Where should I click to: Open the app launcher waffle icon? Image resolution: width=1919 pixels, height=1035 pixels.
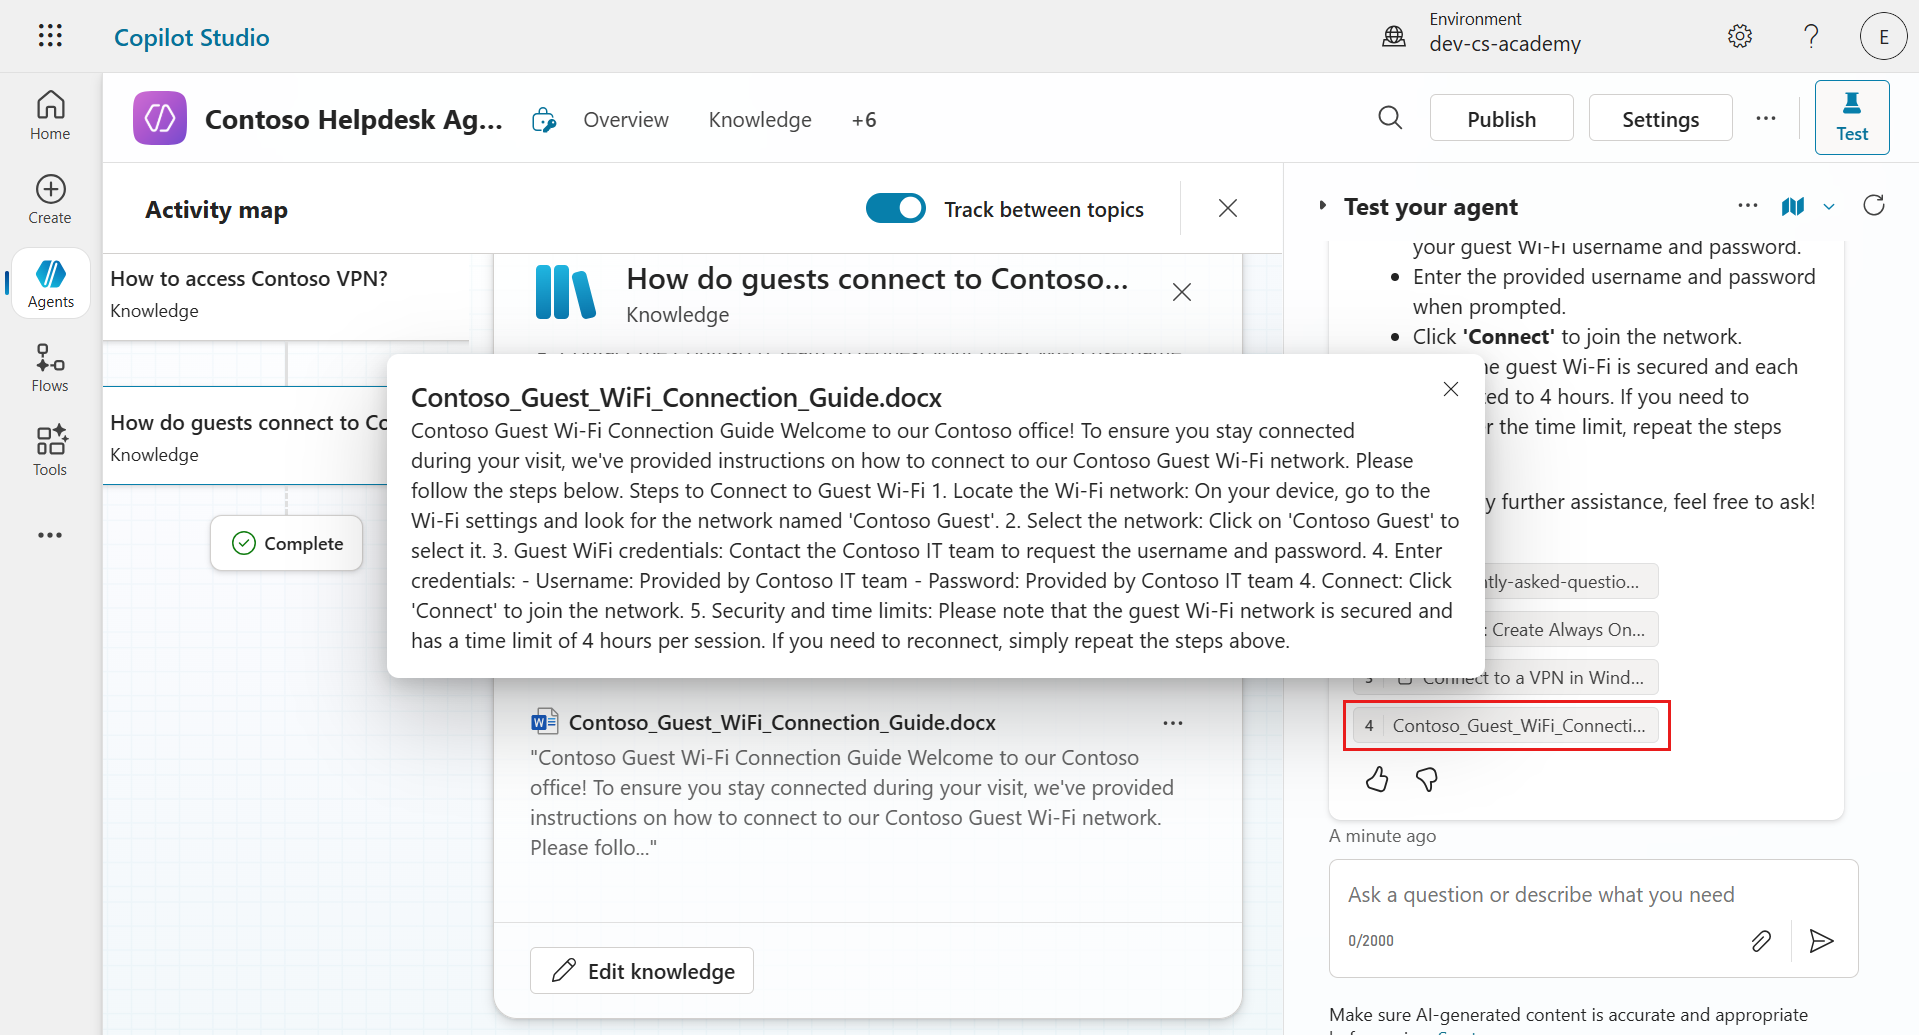coord(50,36)
